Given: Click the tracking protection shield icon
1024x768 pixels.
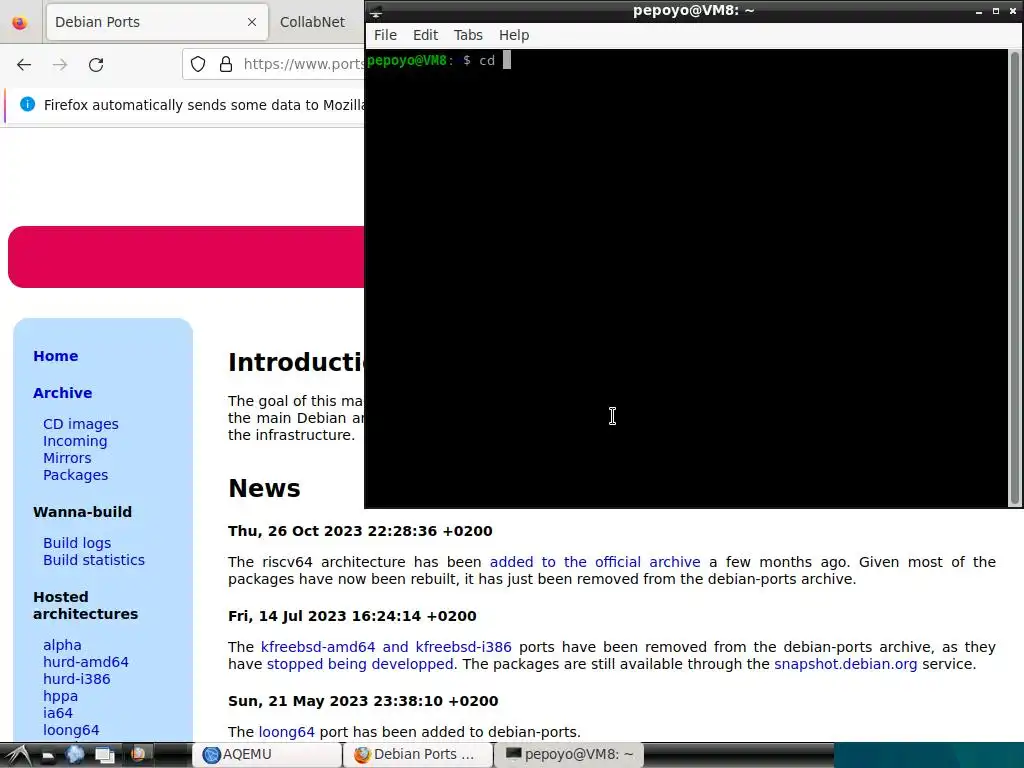Looking at the screenshot, I should pyautogui.click(x=198, y=64).
